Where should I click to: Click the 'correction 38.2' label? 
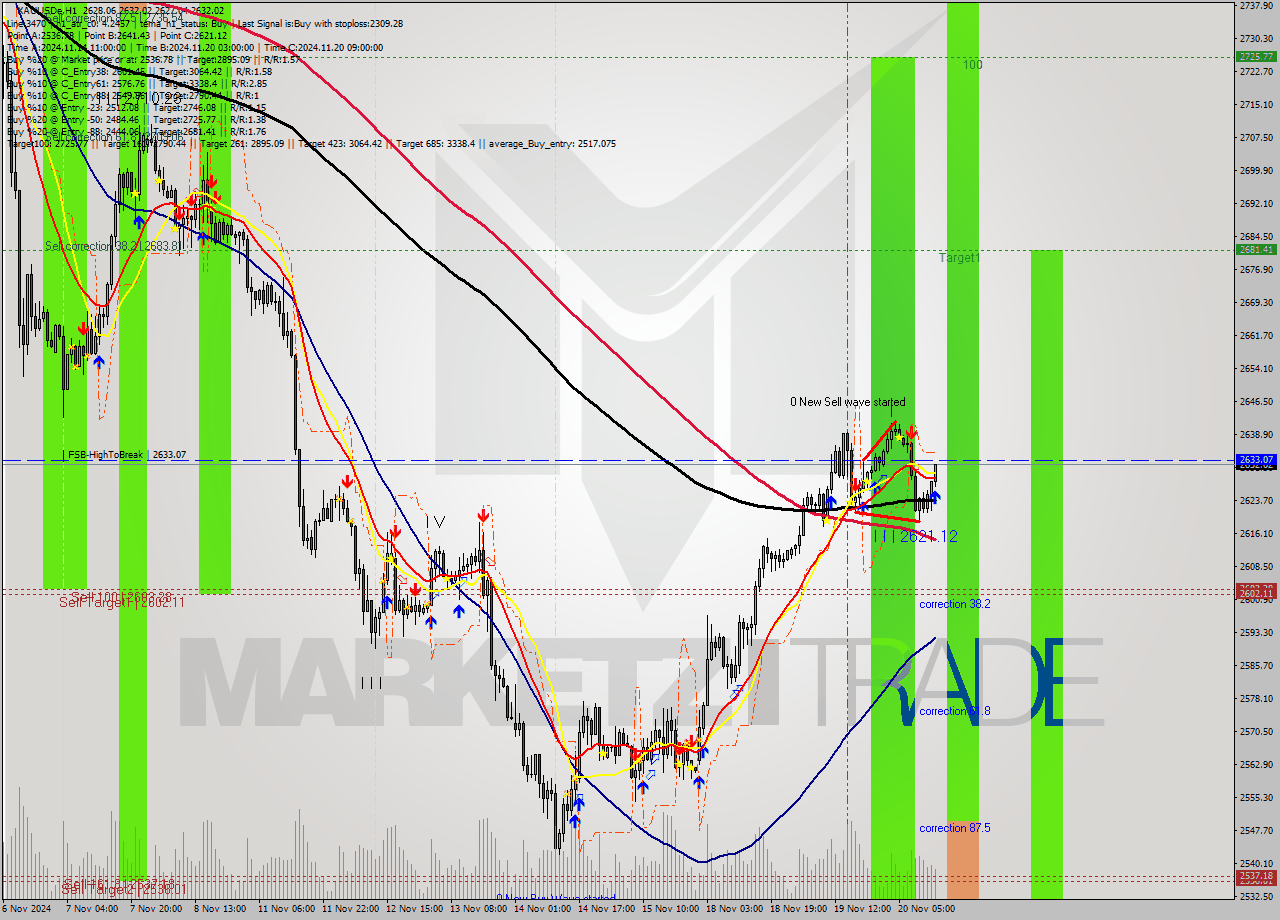click(x=955, y=604)
